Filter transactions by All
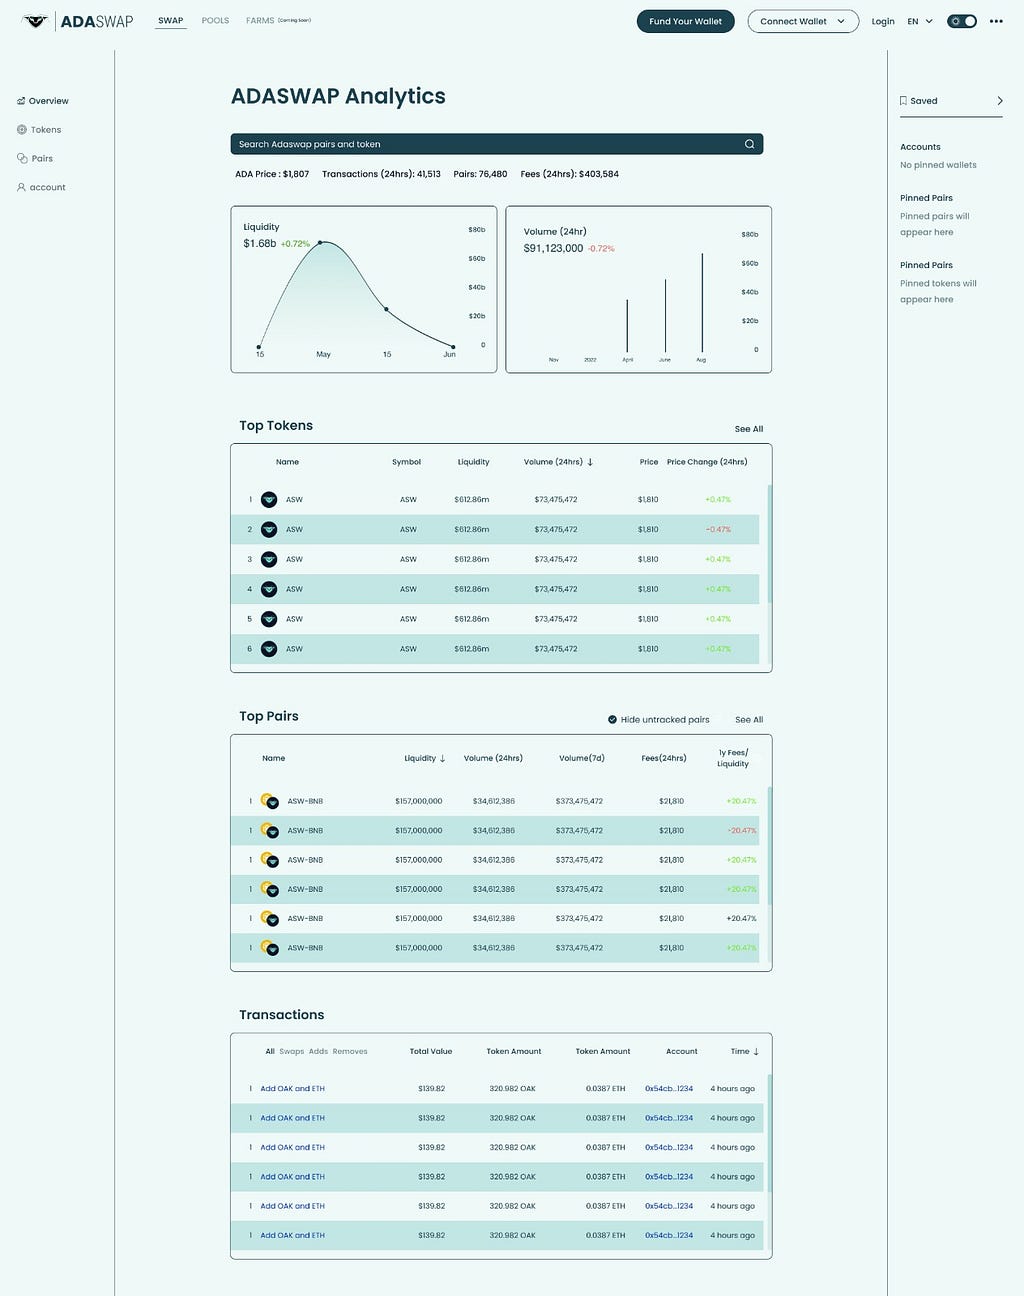The width and height of the screenshot is (1024, 1296). (x=270, y=1051)
